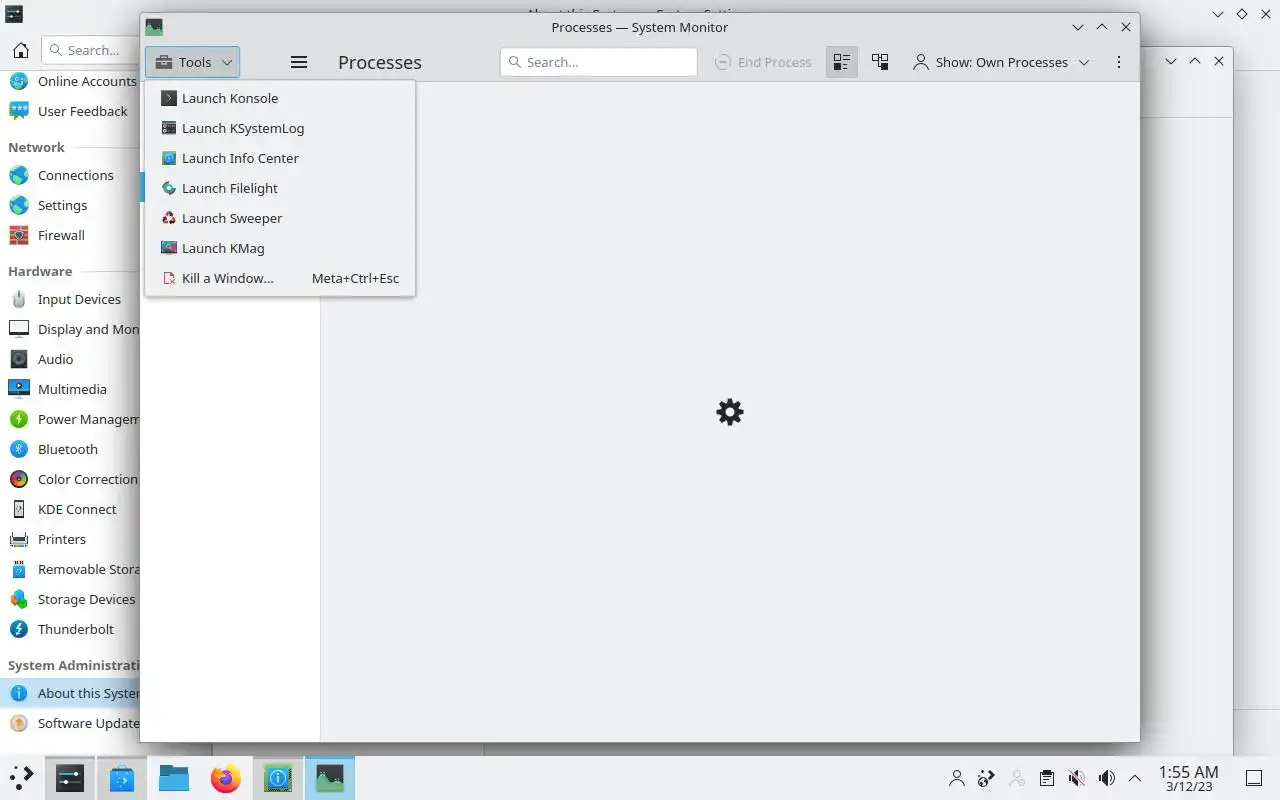
Task: Collapse the Tools dropdown button
Action: tap(192, 62)
